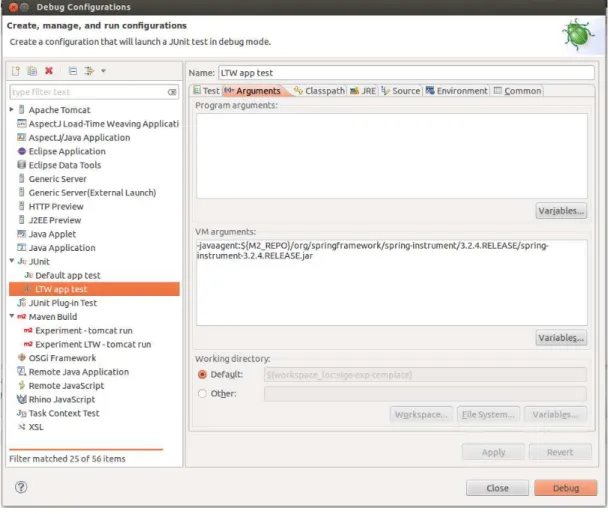Image resolution: width=609 pixels, height=514 pixels.
Task: Click inside the Program arguments text area
Action: coord(392,156)
